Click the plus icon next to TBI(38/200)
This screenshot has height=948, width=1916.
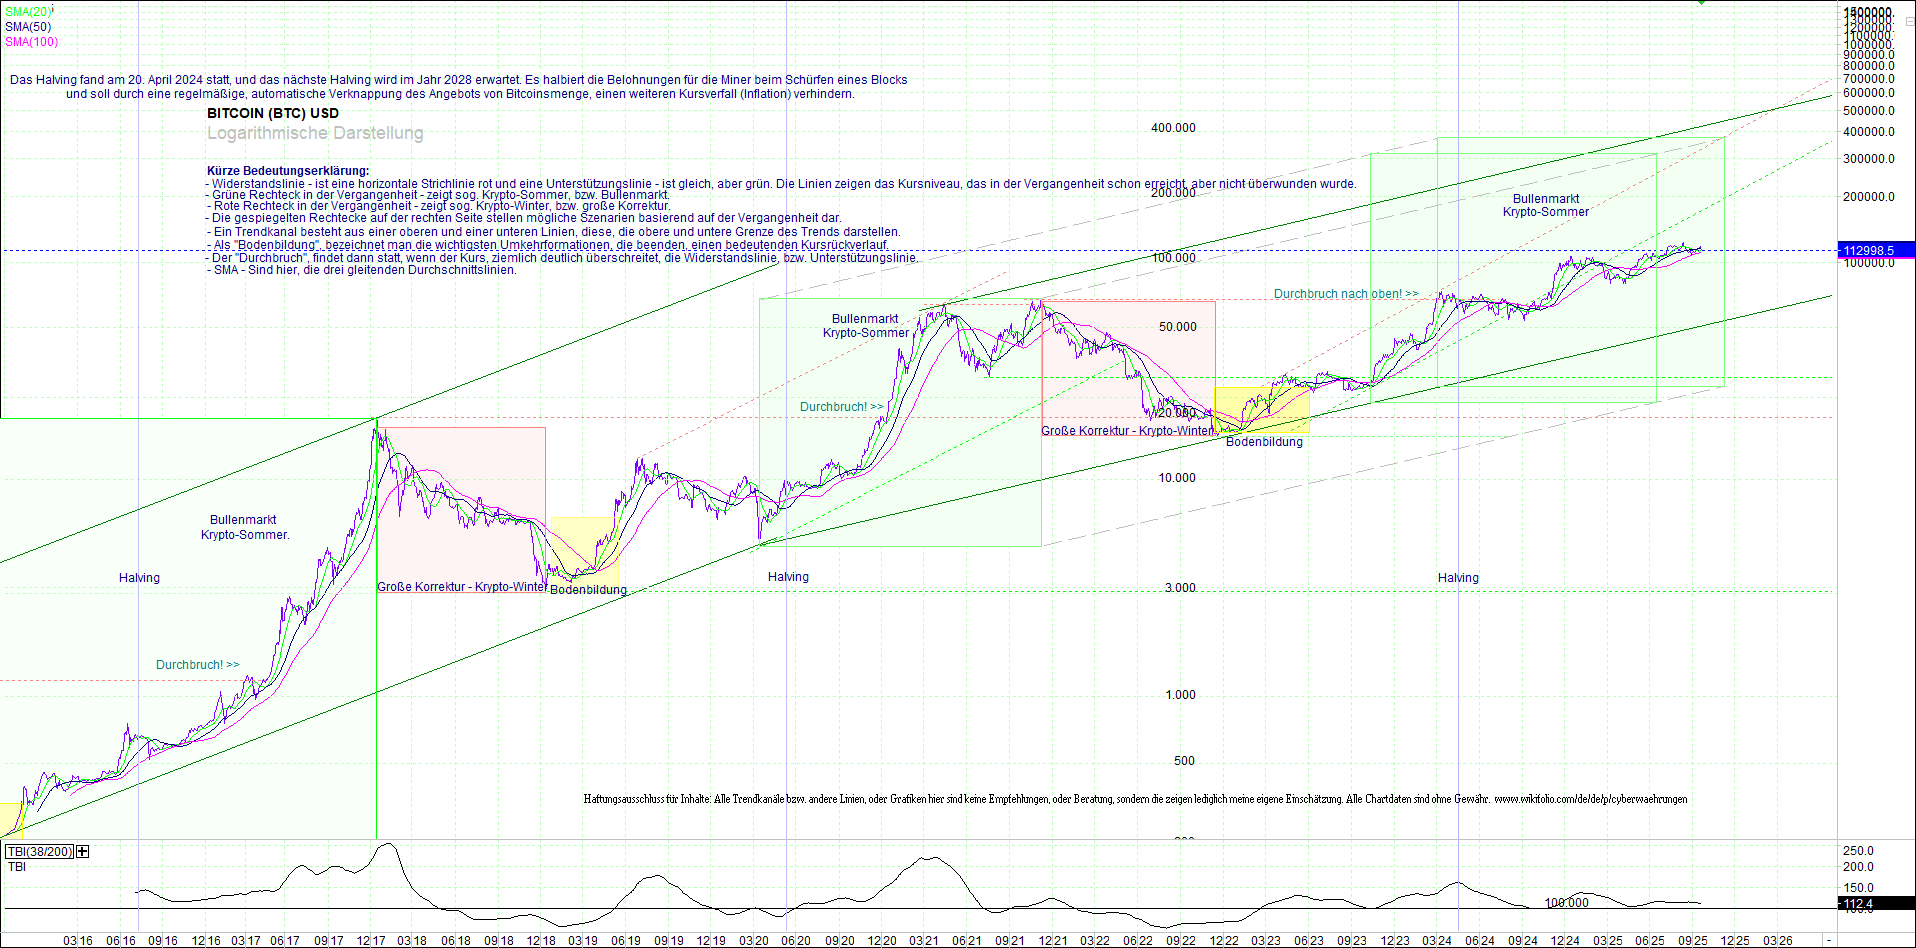tap(82, 851)
